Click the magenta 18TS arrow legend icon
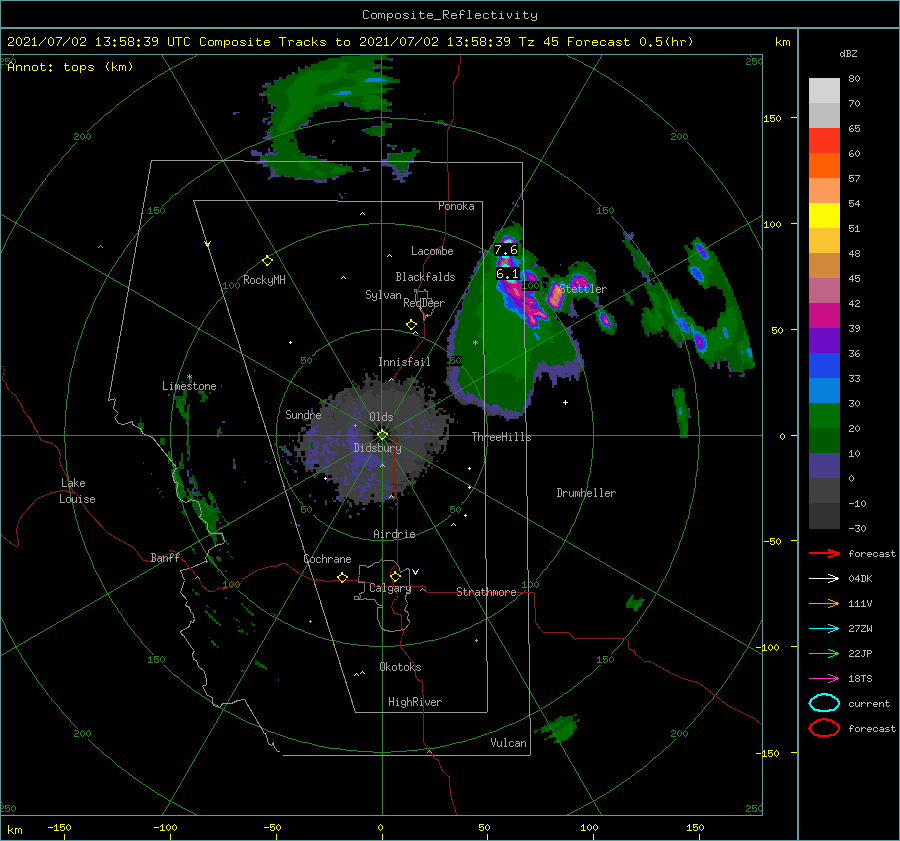The width and height of the screenshot is (900, 841). 824,679
